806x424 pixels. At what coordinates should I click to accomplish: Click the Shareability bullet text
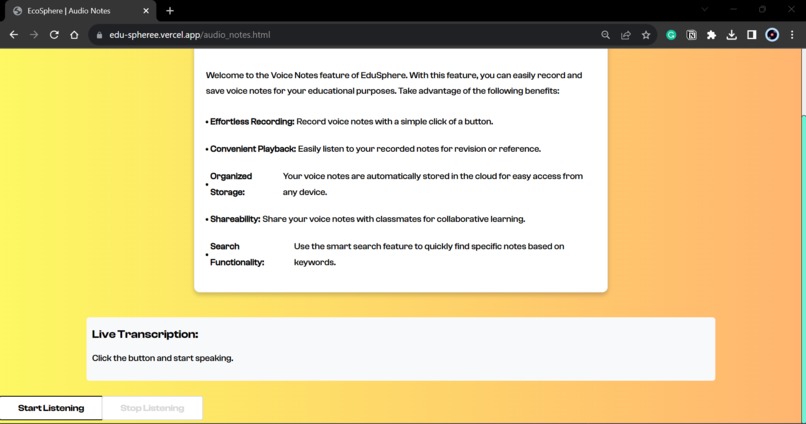coord(365,219)
